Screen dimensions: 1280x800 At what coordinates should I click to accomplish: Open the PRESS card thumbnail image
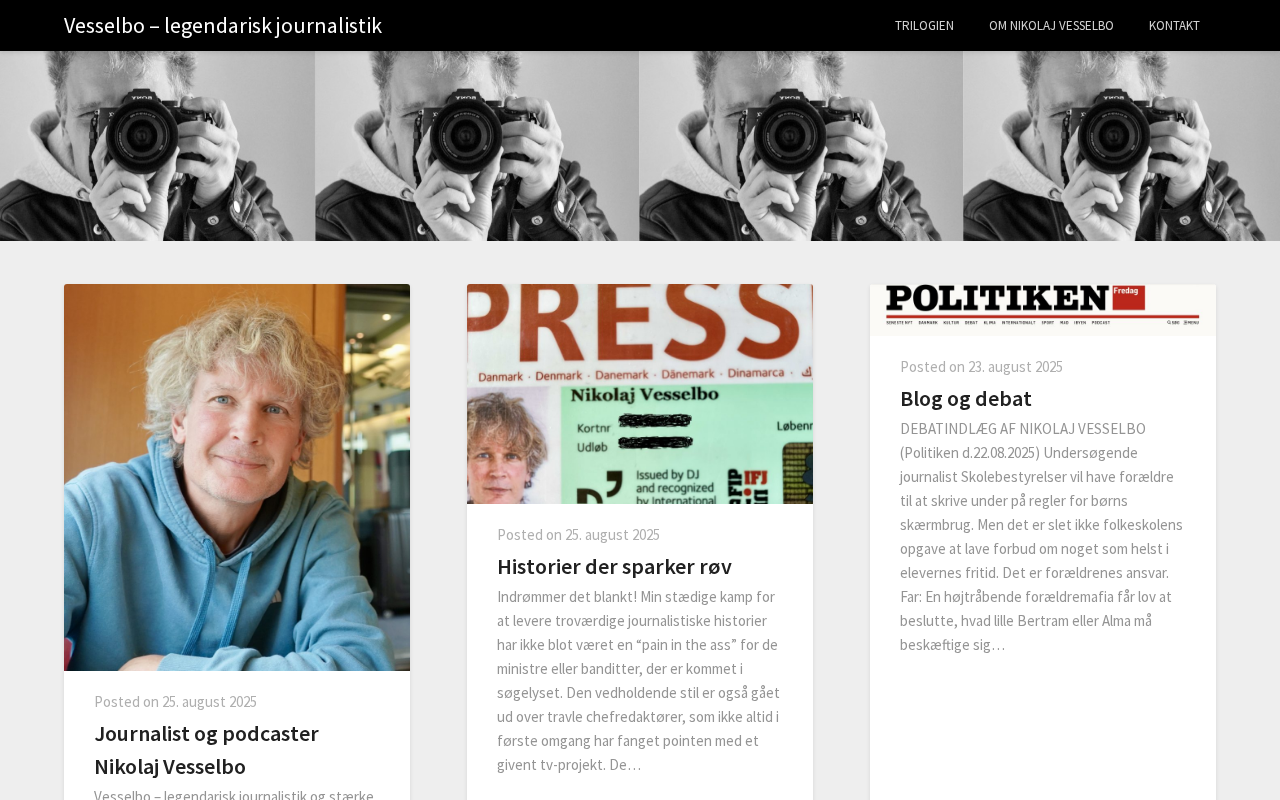pos(640,394)
